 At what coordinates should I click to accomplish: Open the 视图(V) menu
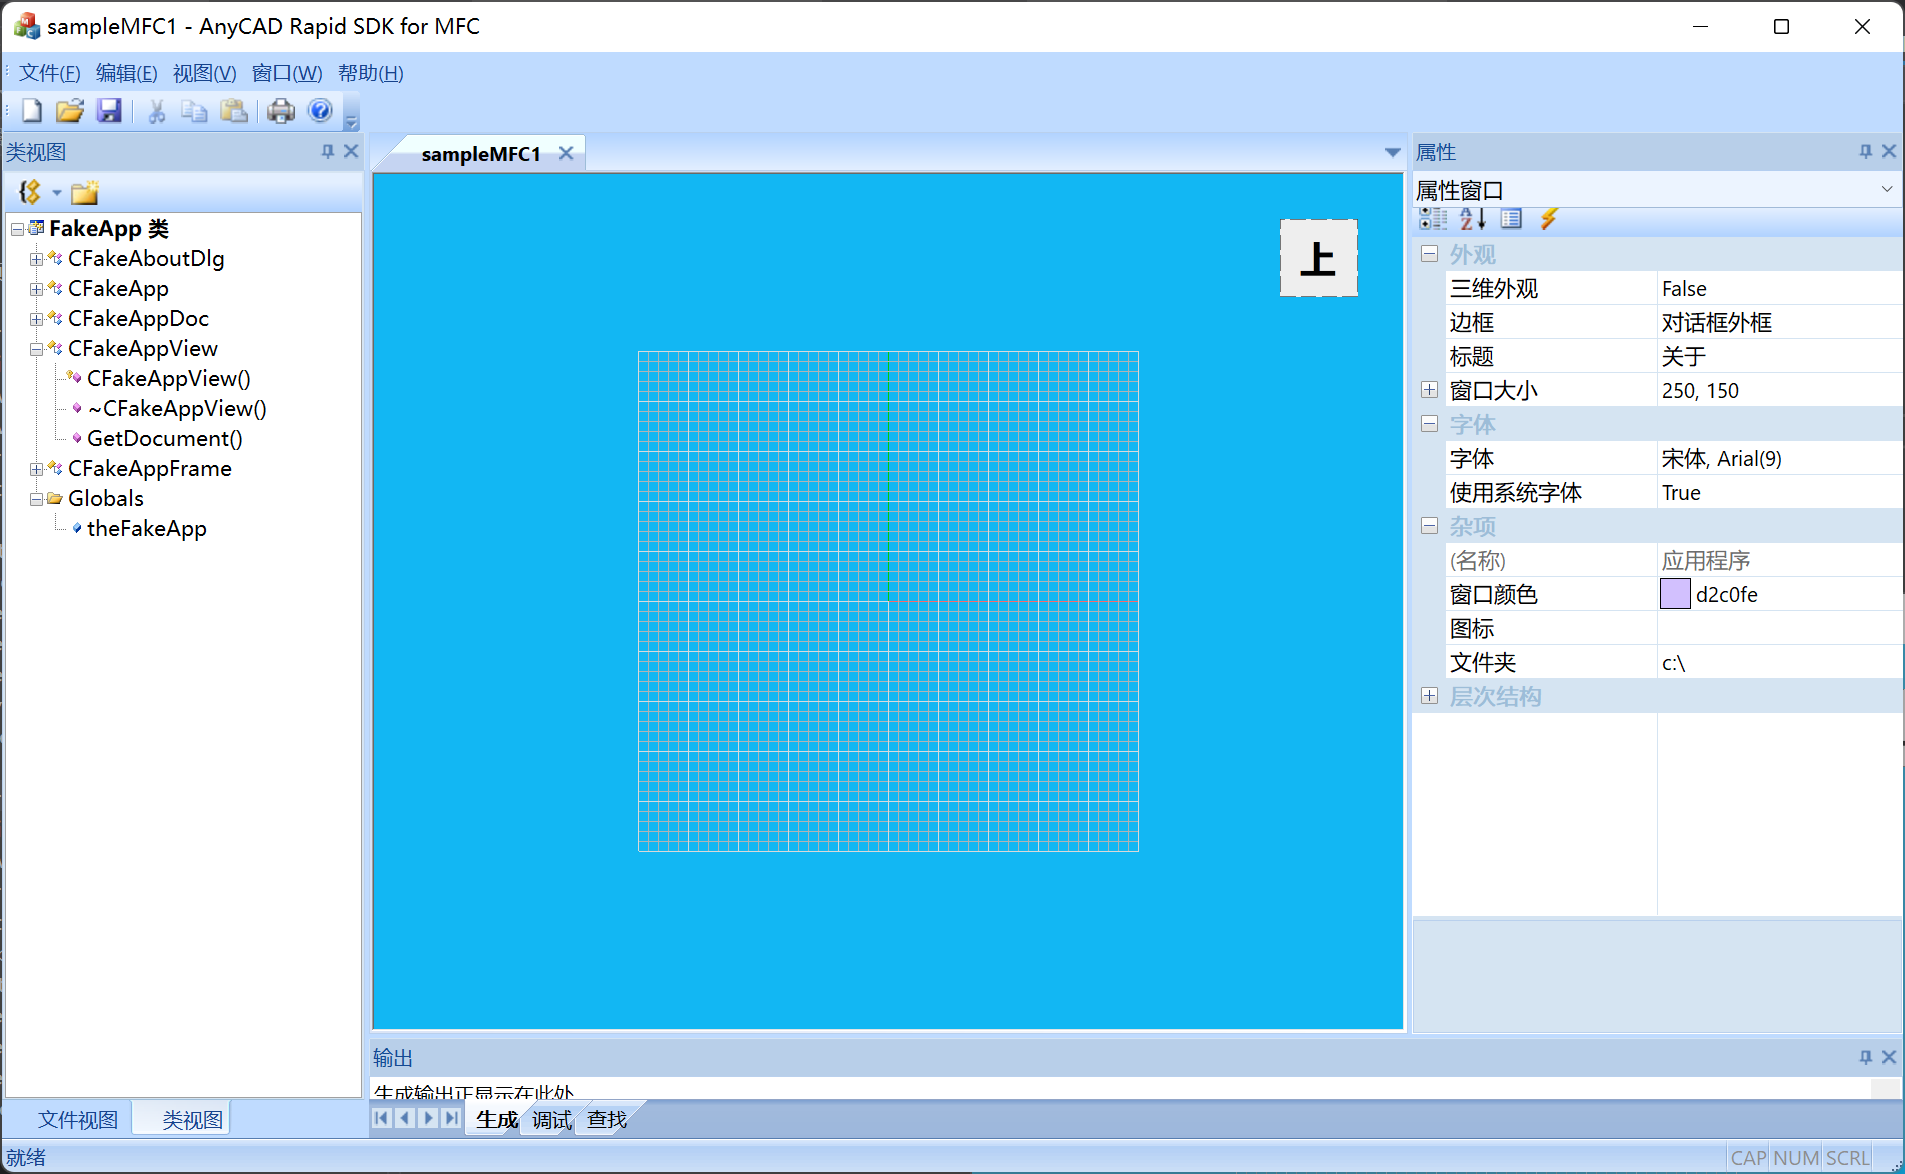click(x=204, y=73)
